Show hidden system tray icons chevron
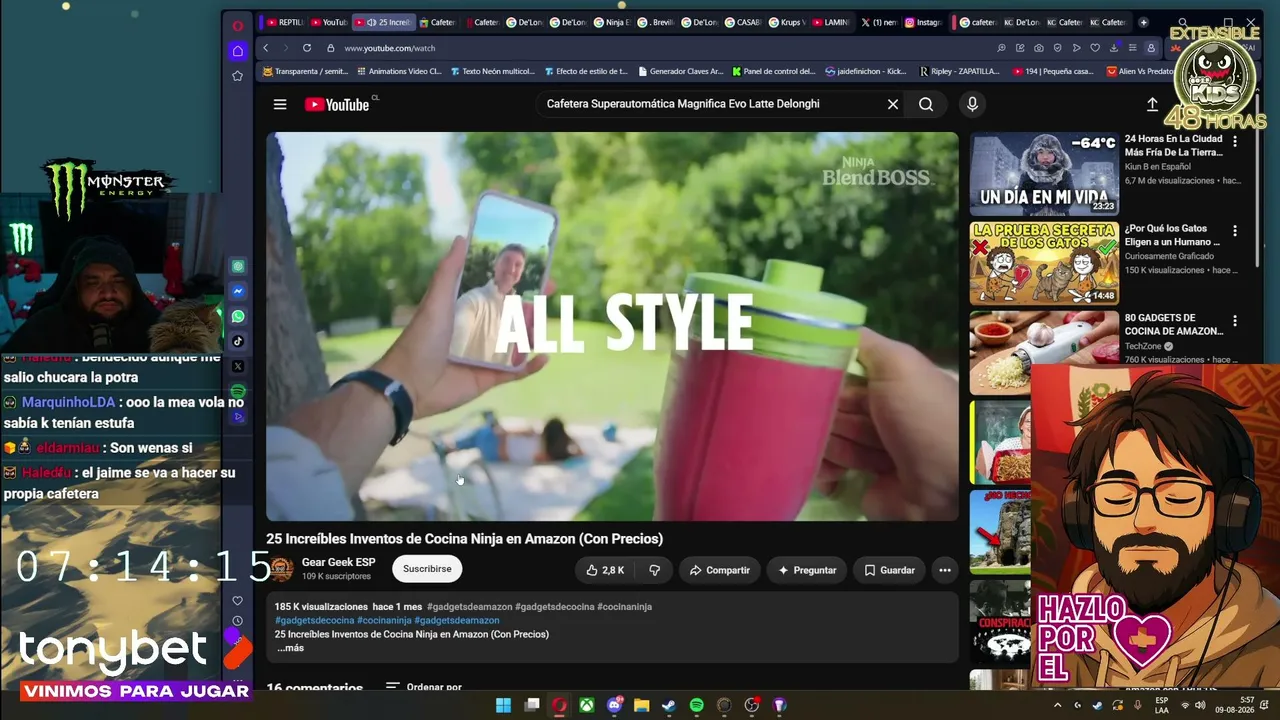 (1058, 705)
